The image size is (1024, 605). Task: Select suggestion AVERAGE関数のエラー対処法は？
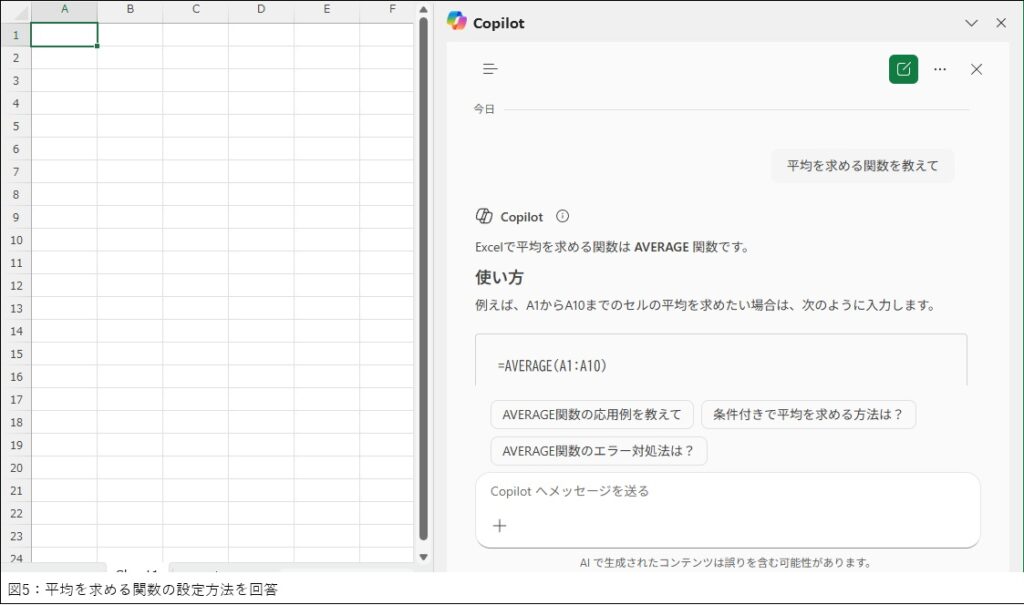click(598, 451)
